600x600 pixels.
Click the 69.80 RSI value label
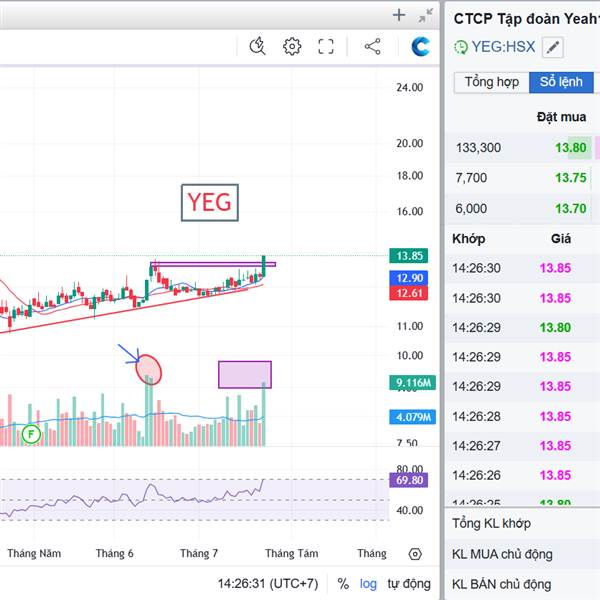tap(408, 480)
